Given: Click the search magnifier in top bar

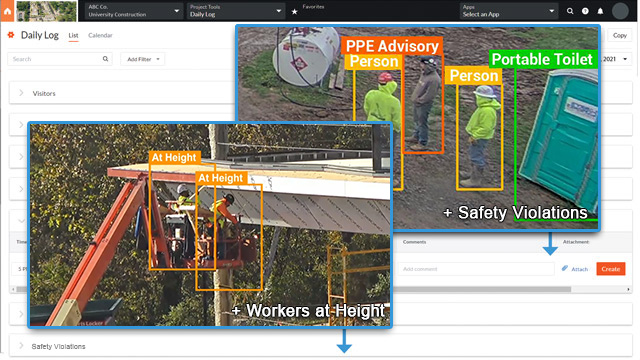Looking at the screenshot, I should point(570,11).
